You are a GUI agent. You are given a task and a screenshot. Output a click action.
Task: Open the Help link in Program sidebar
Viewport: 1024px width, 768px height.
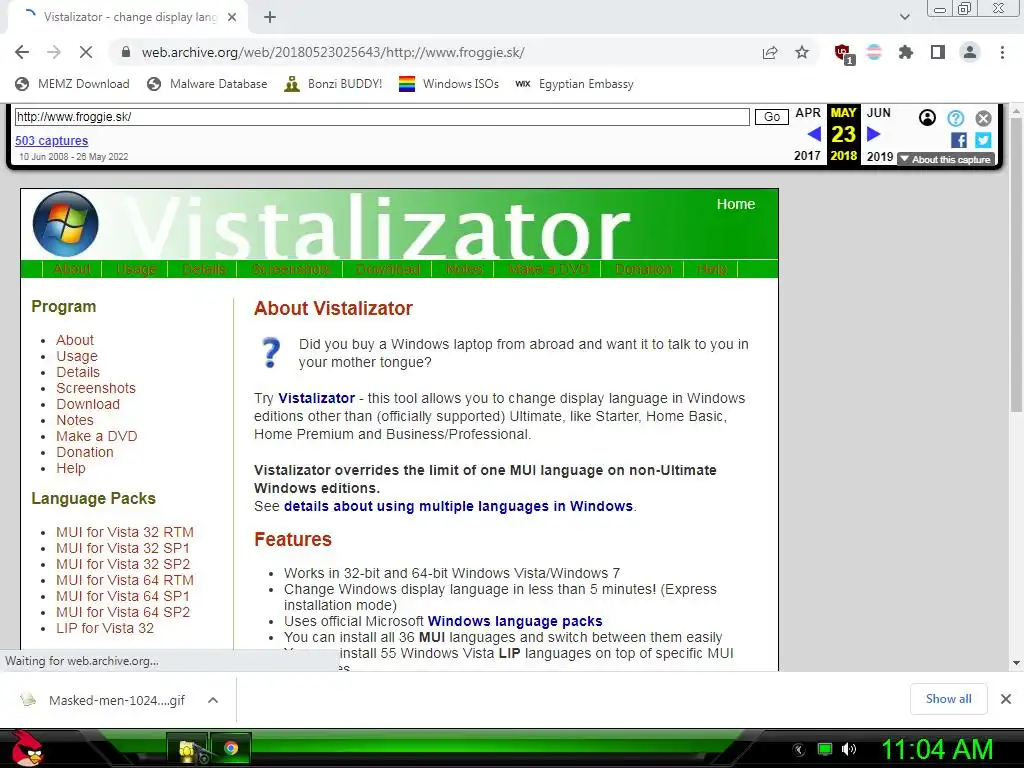click(x=71, y=468)
